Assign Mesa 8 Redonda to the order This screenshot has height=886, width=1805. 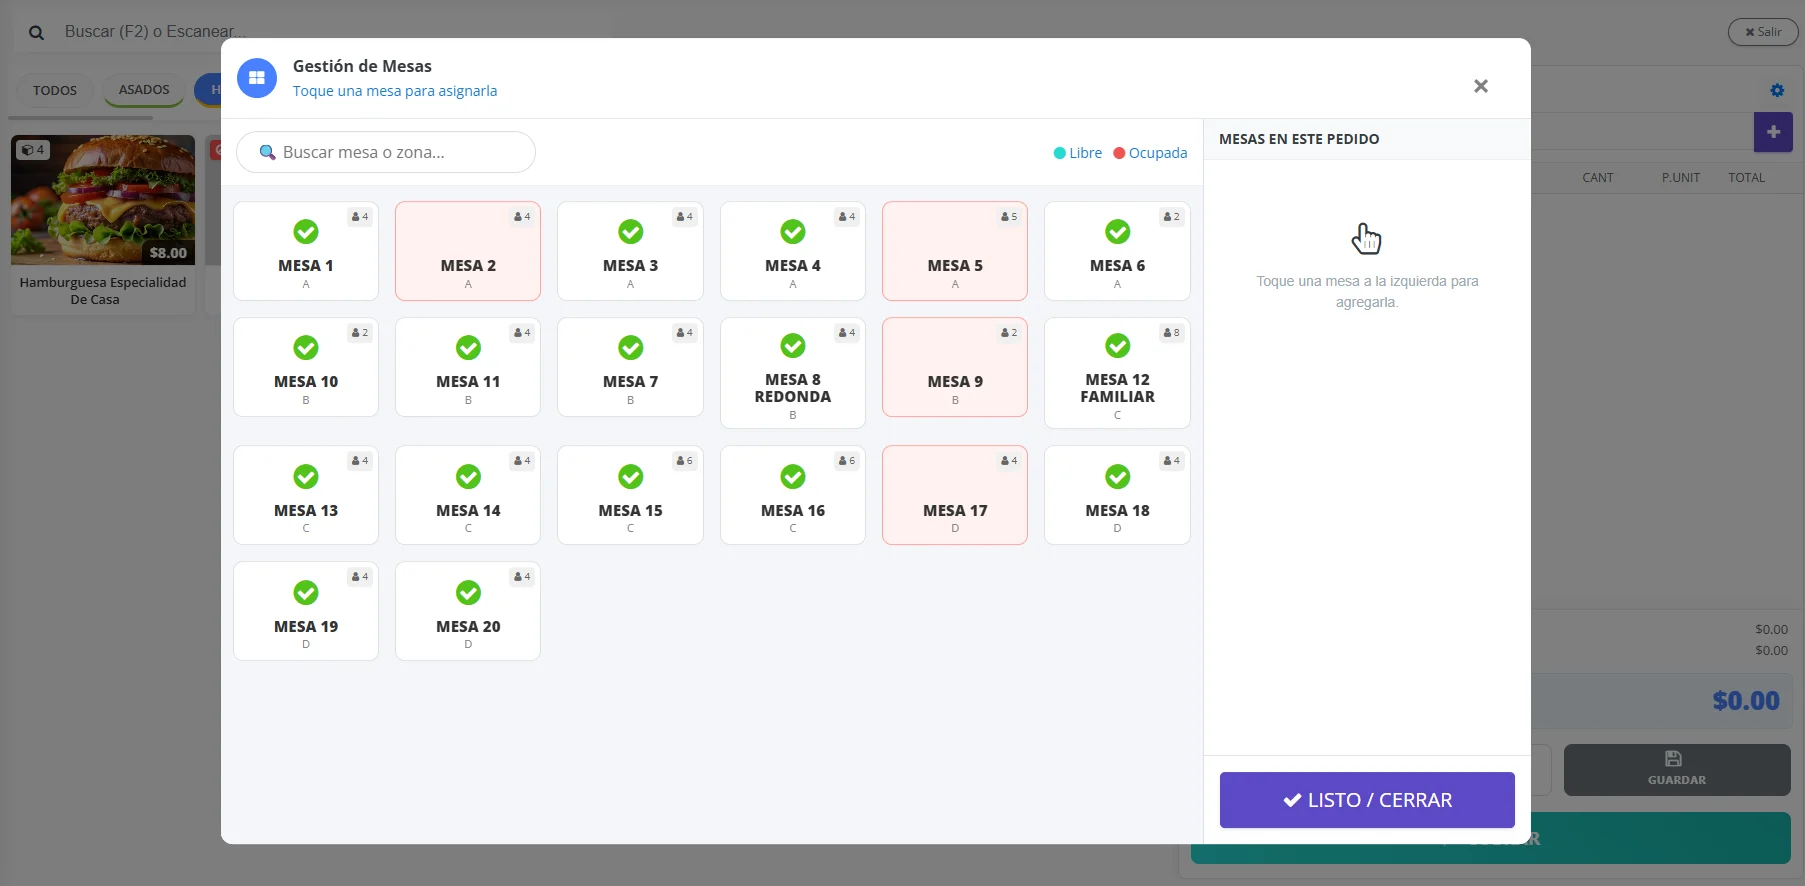click(793, 374)
